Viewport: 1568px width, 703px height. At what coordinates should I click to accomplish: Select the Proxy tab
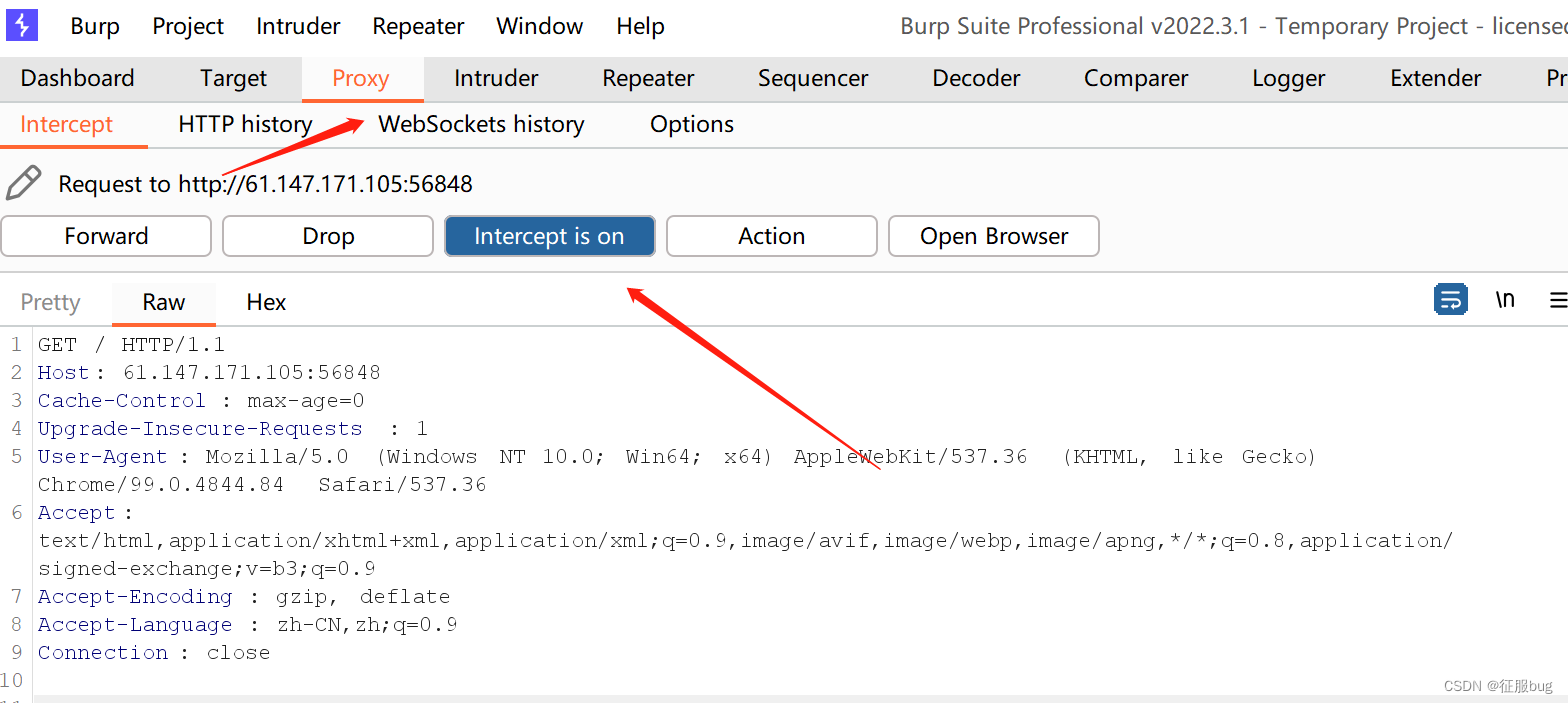click(361, 78)
